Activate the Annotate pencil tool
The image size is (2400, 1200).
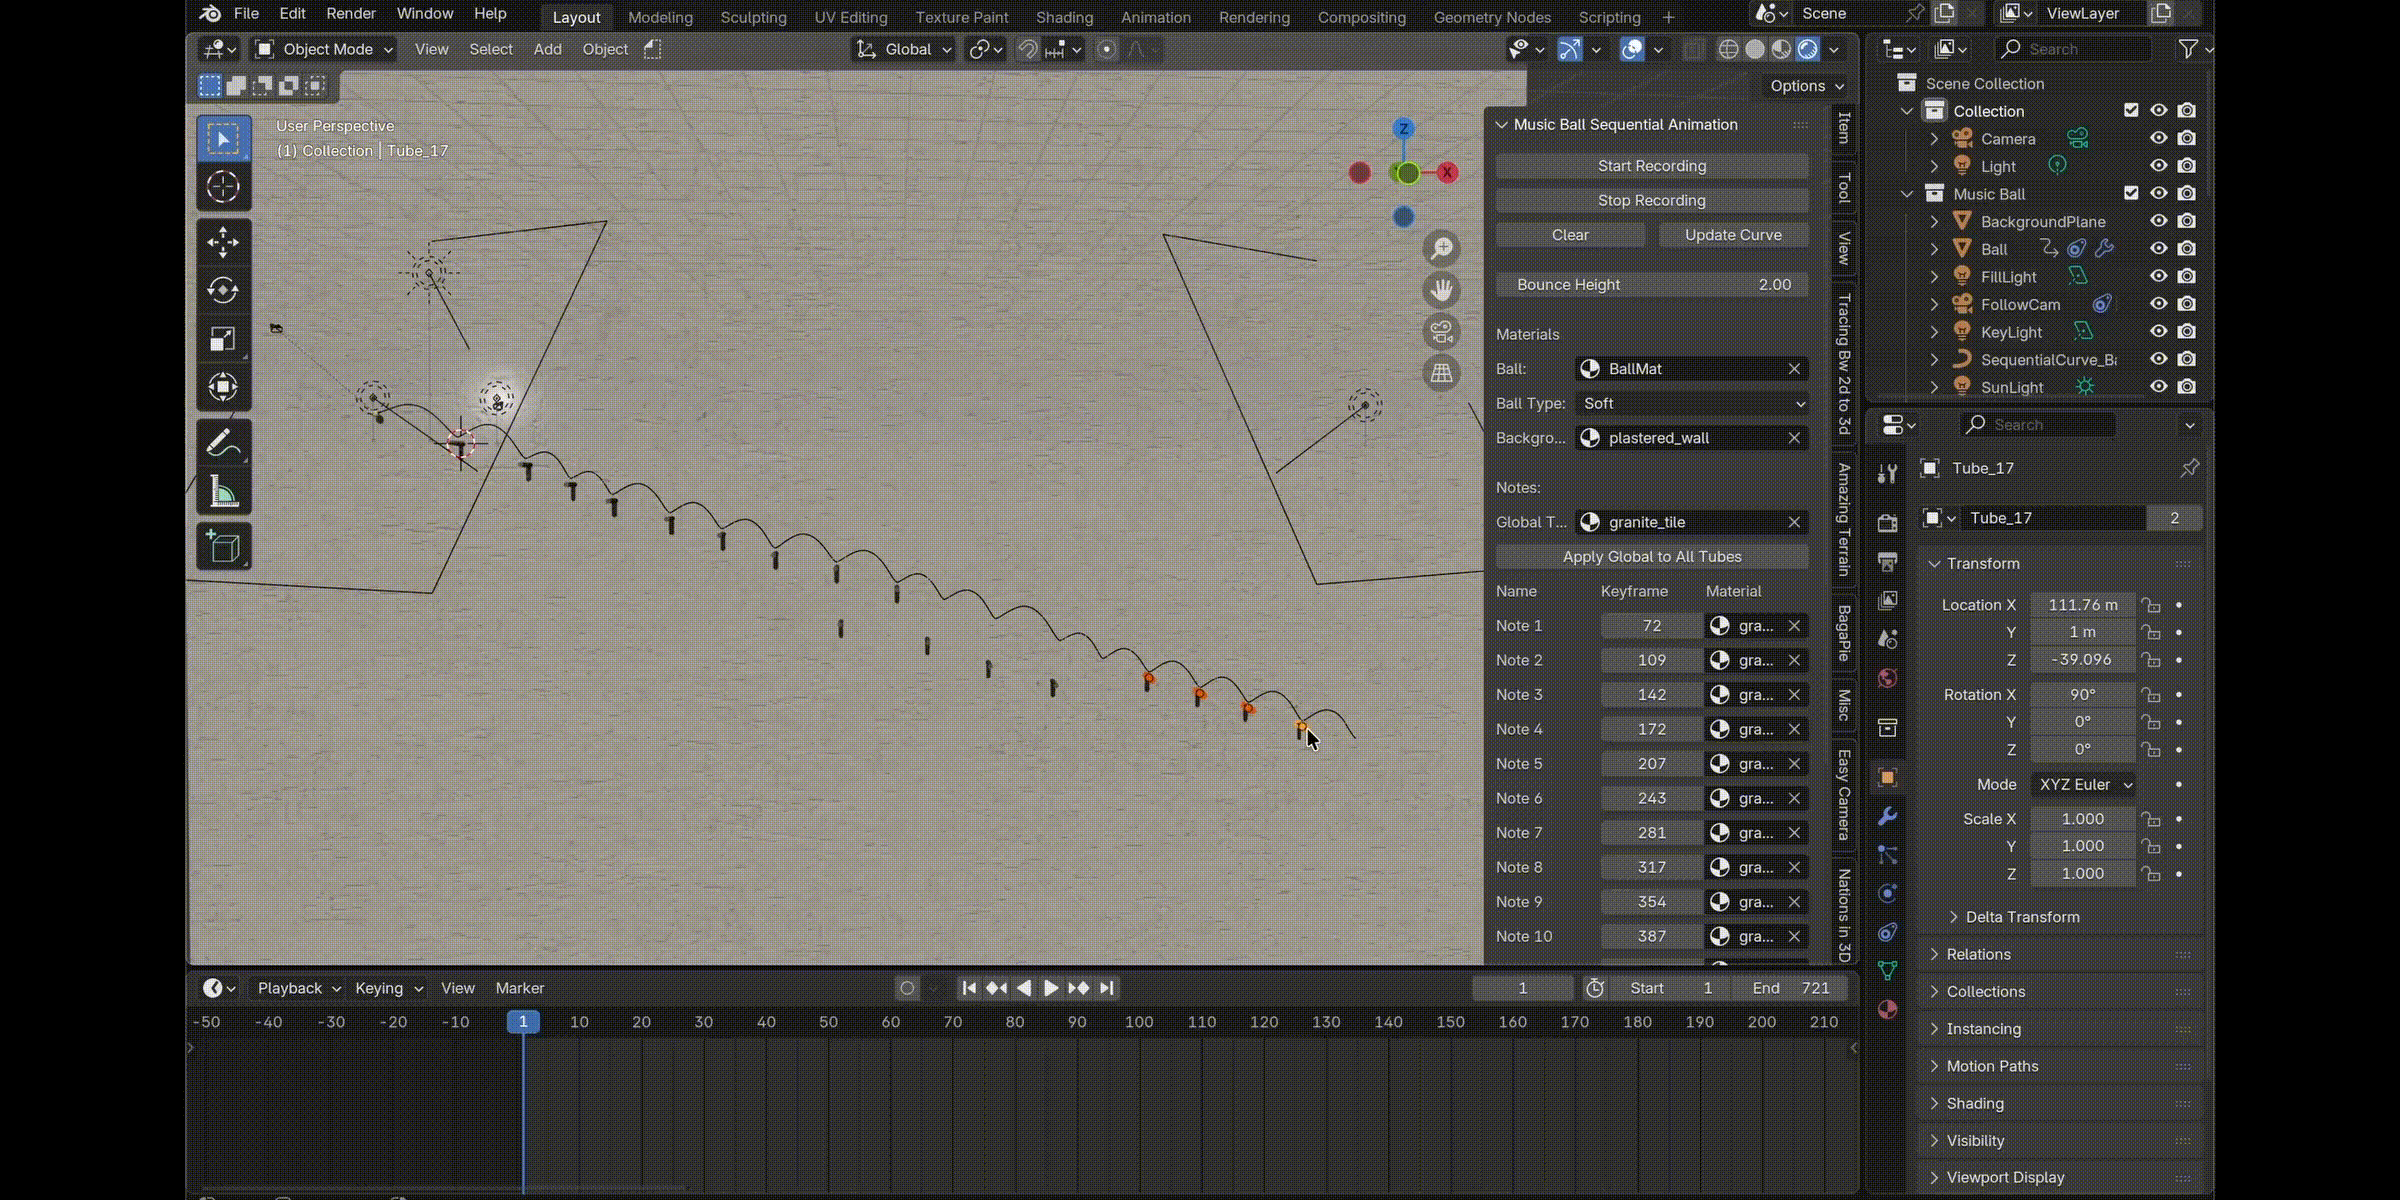[223, 444]
